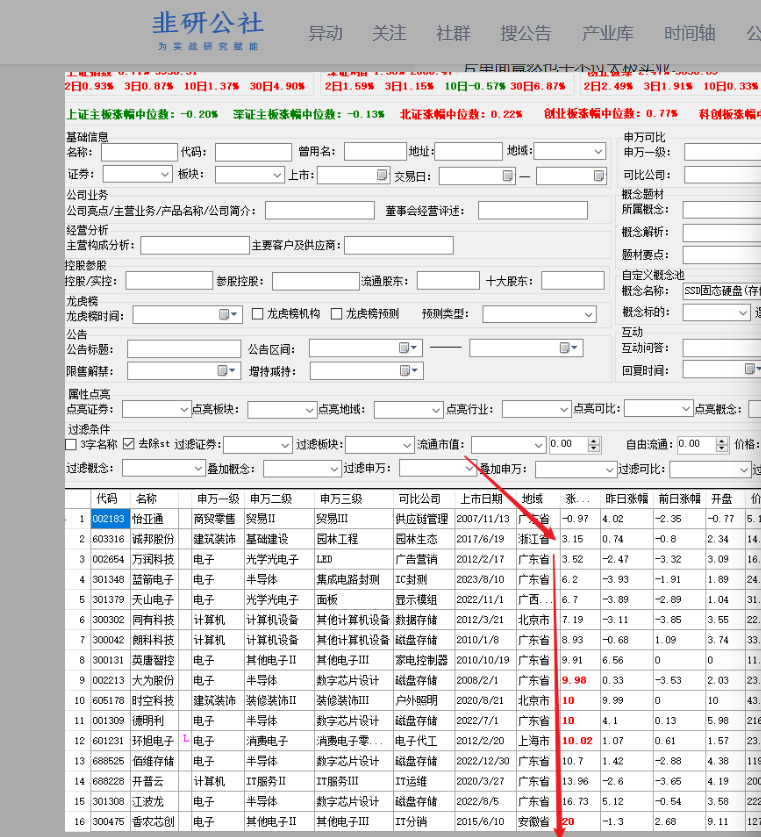Click the 十大股东 input field
The height and width of the screenshot is (837, 761).
[x=573, y=280]
